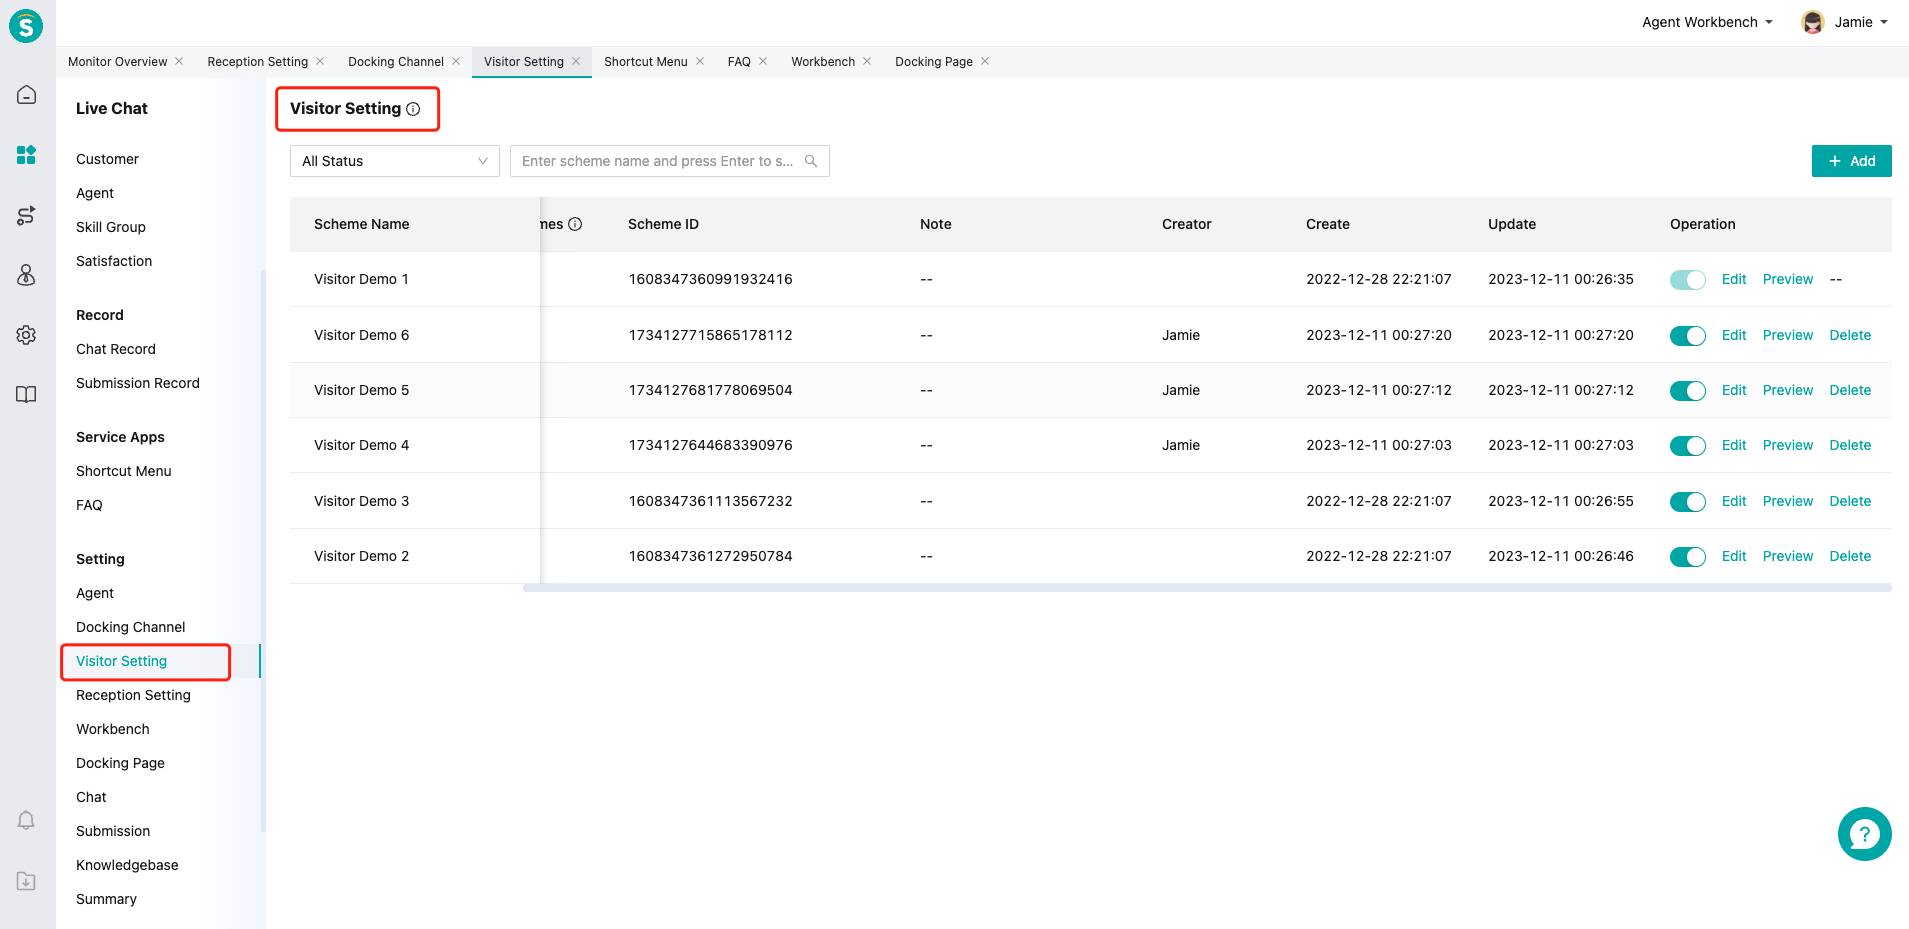
Task: Close the Docking Page tab
Action: (x=985, y=61)
